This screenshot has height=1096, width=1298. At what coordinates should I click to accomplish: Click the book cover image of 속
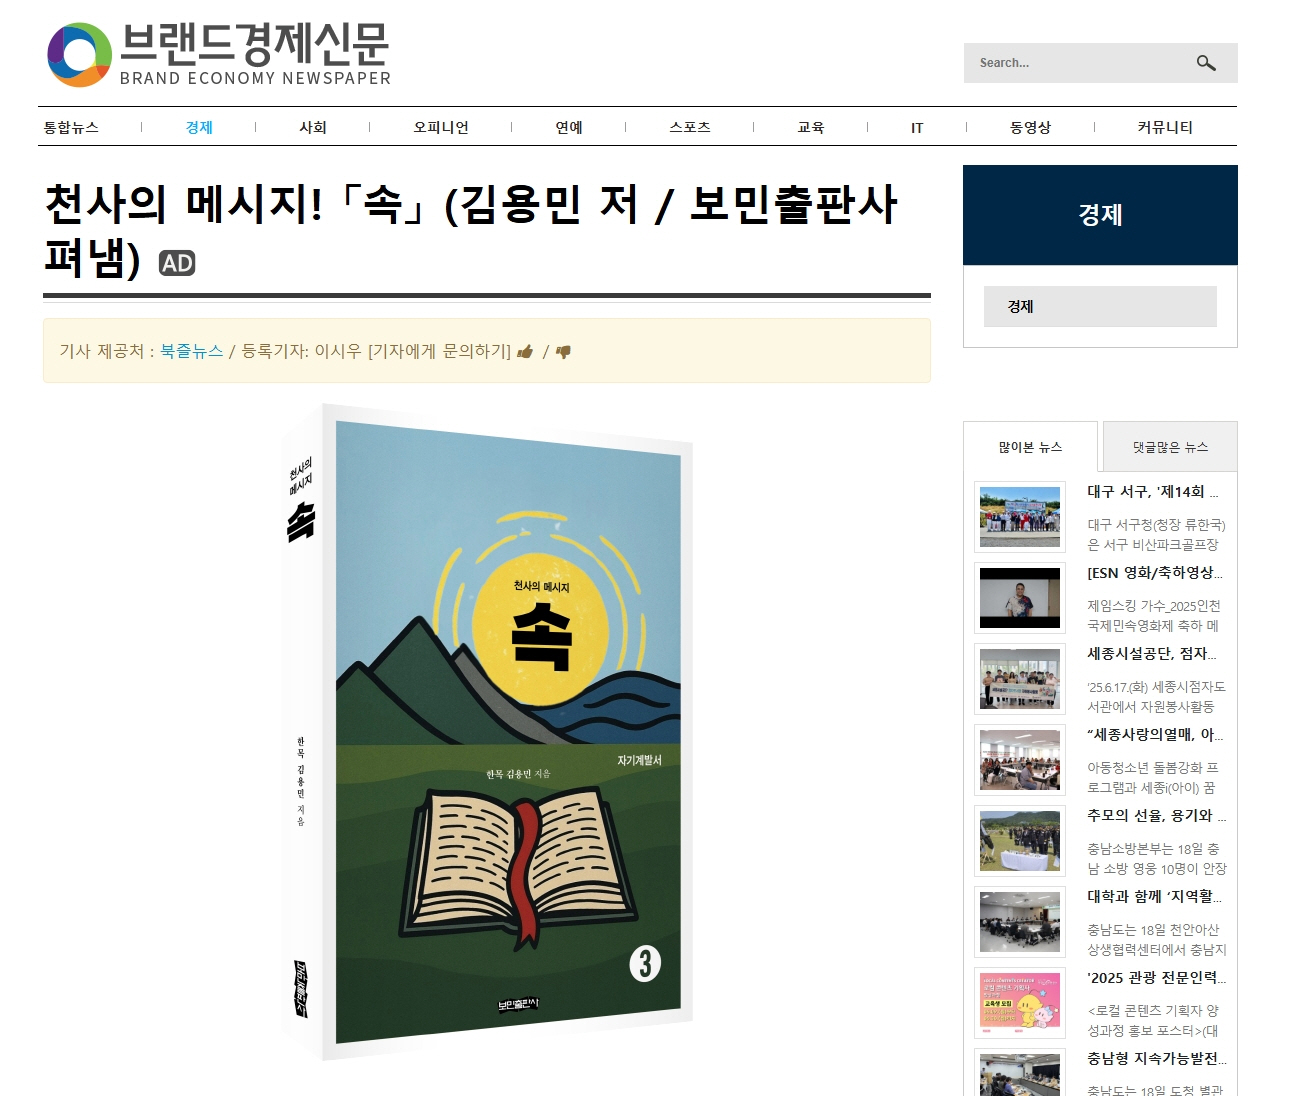[487, 732]
